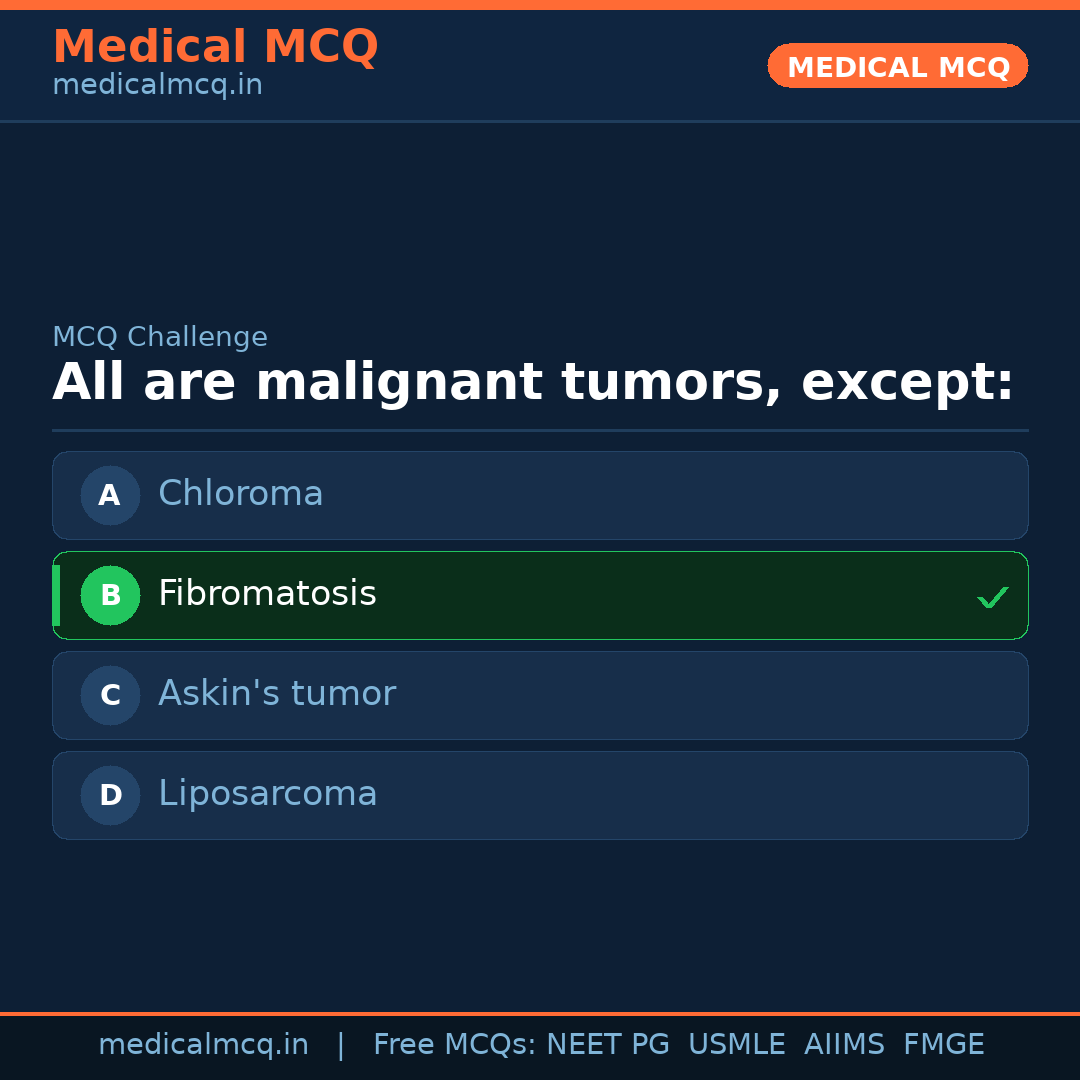Click the AIIMS footer label
The height and width of the screenshot is (1080, 1080).
click(844, 1045)
